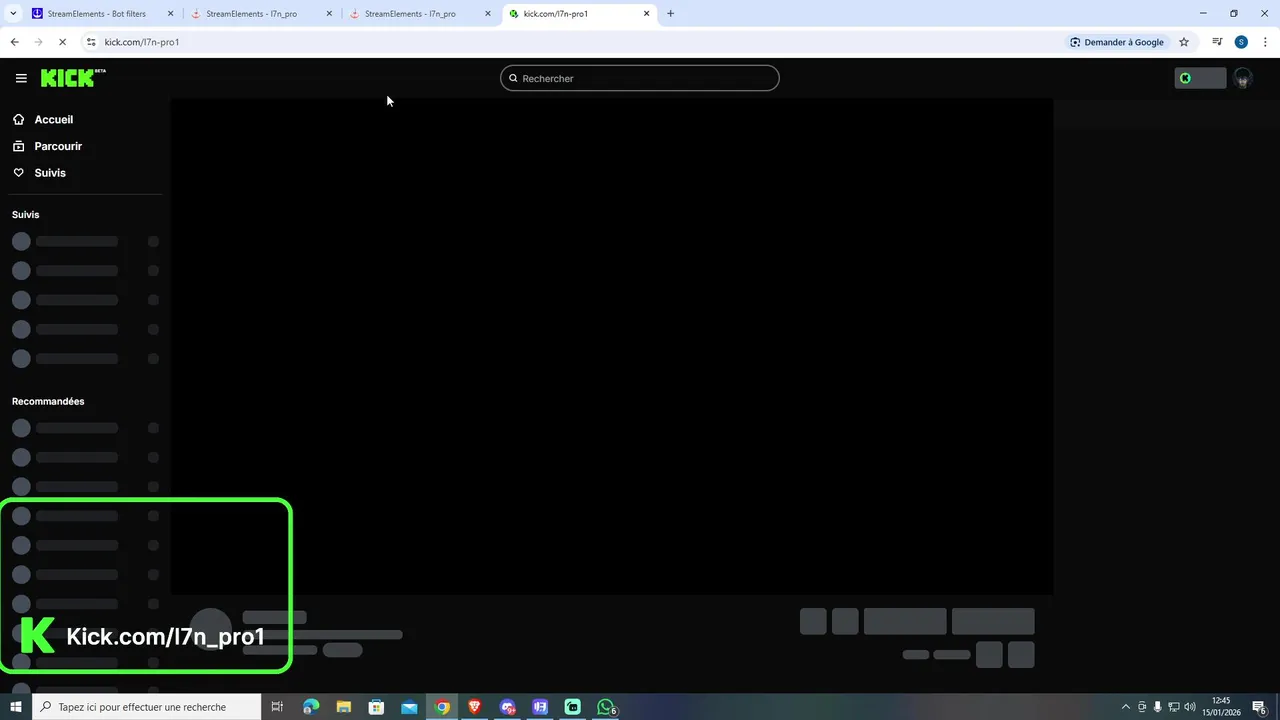Open the Windows Start menu
Image resolution: width=1280 pixels, height=720 pixels.
tap(15, 707)
